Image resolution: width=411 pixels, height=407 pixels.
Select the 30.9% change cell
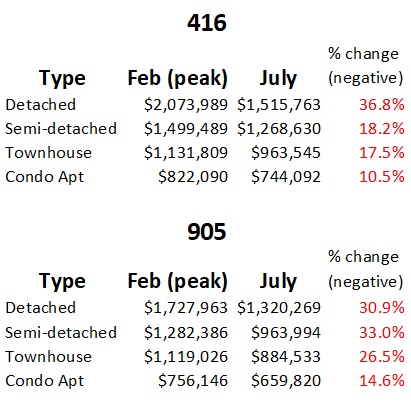point(382,308)
